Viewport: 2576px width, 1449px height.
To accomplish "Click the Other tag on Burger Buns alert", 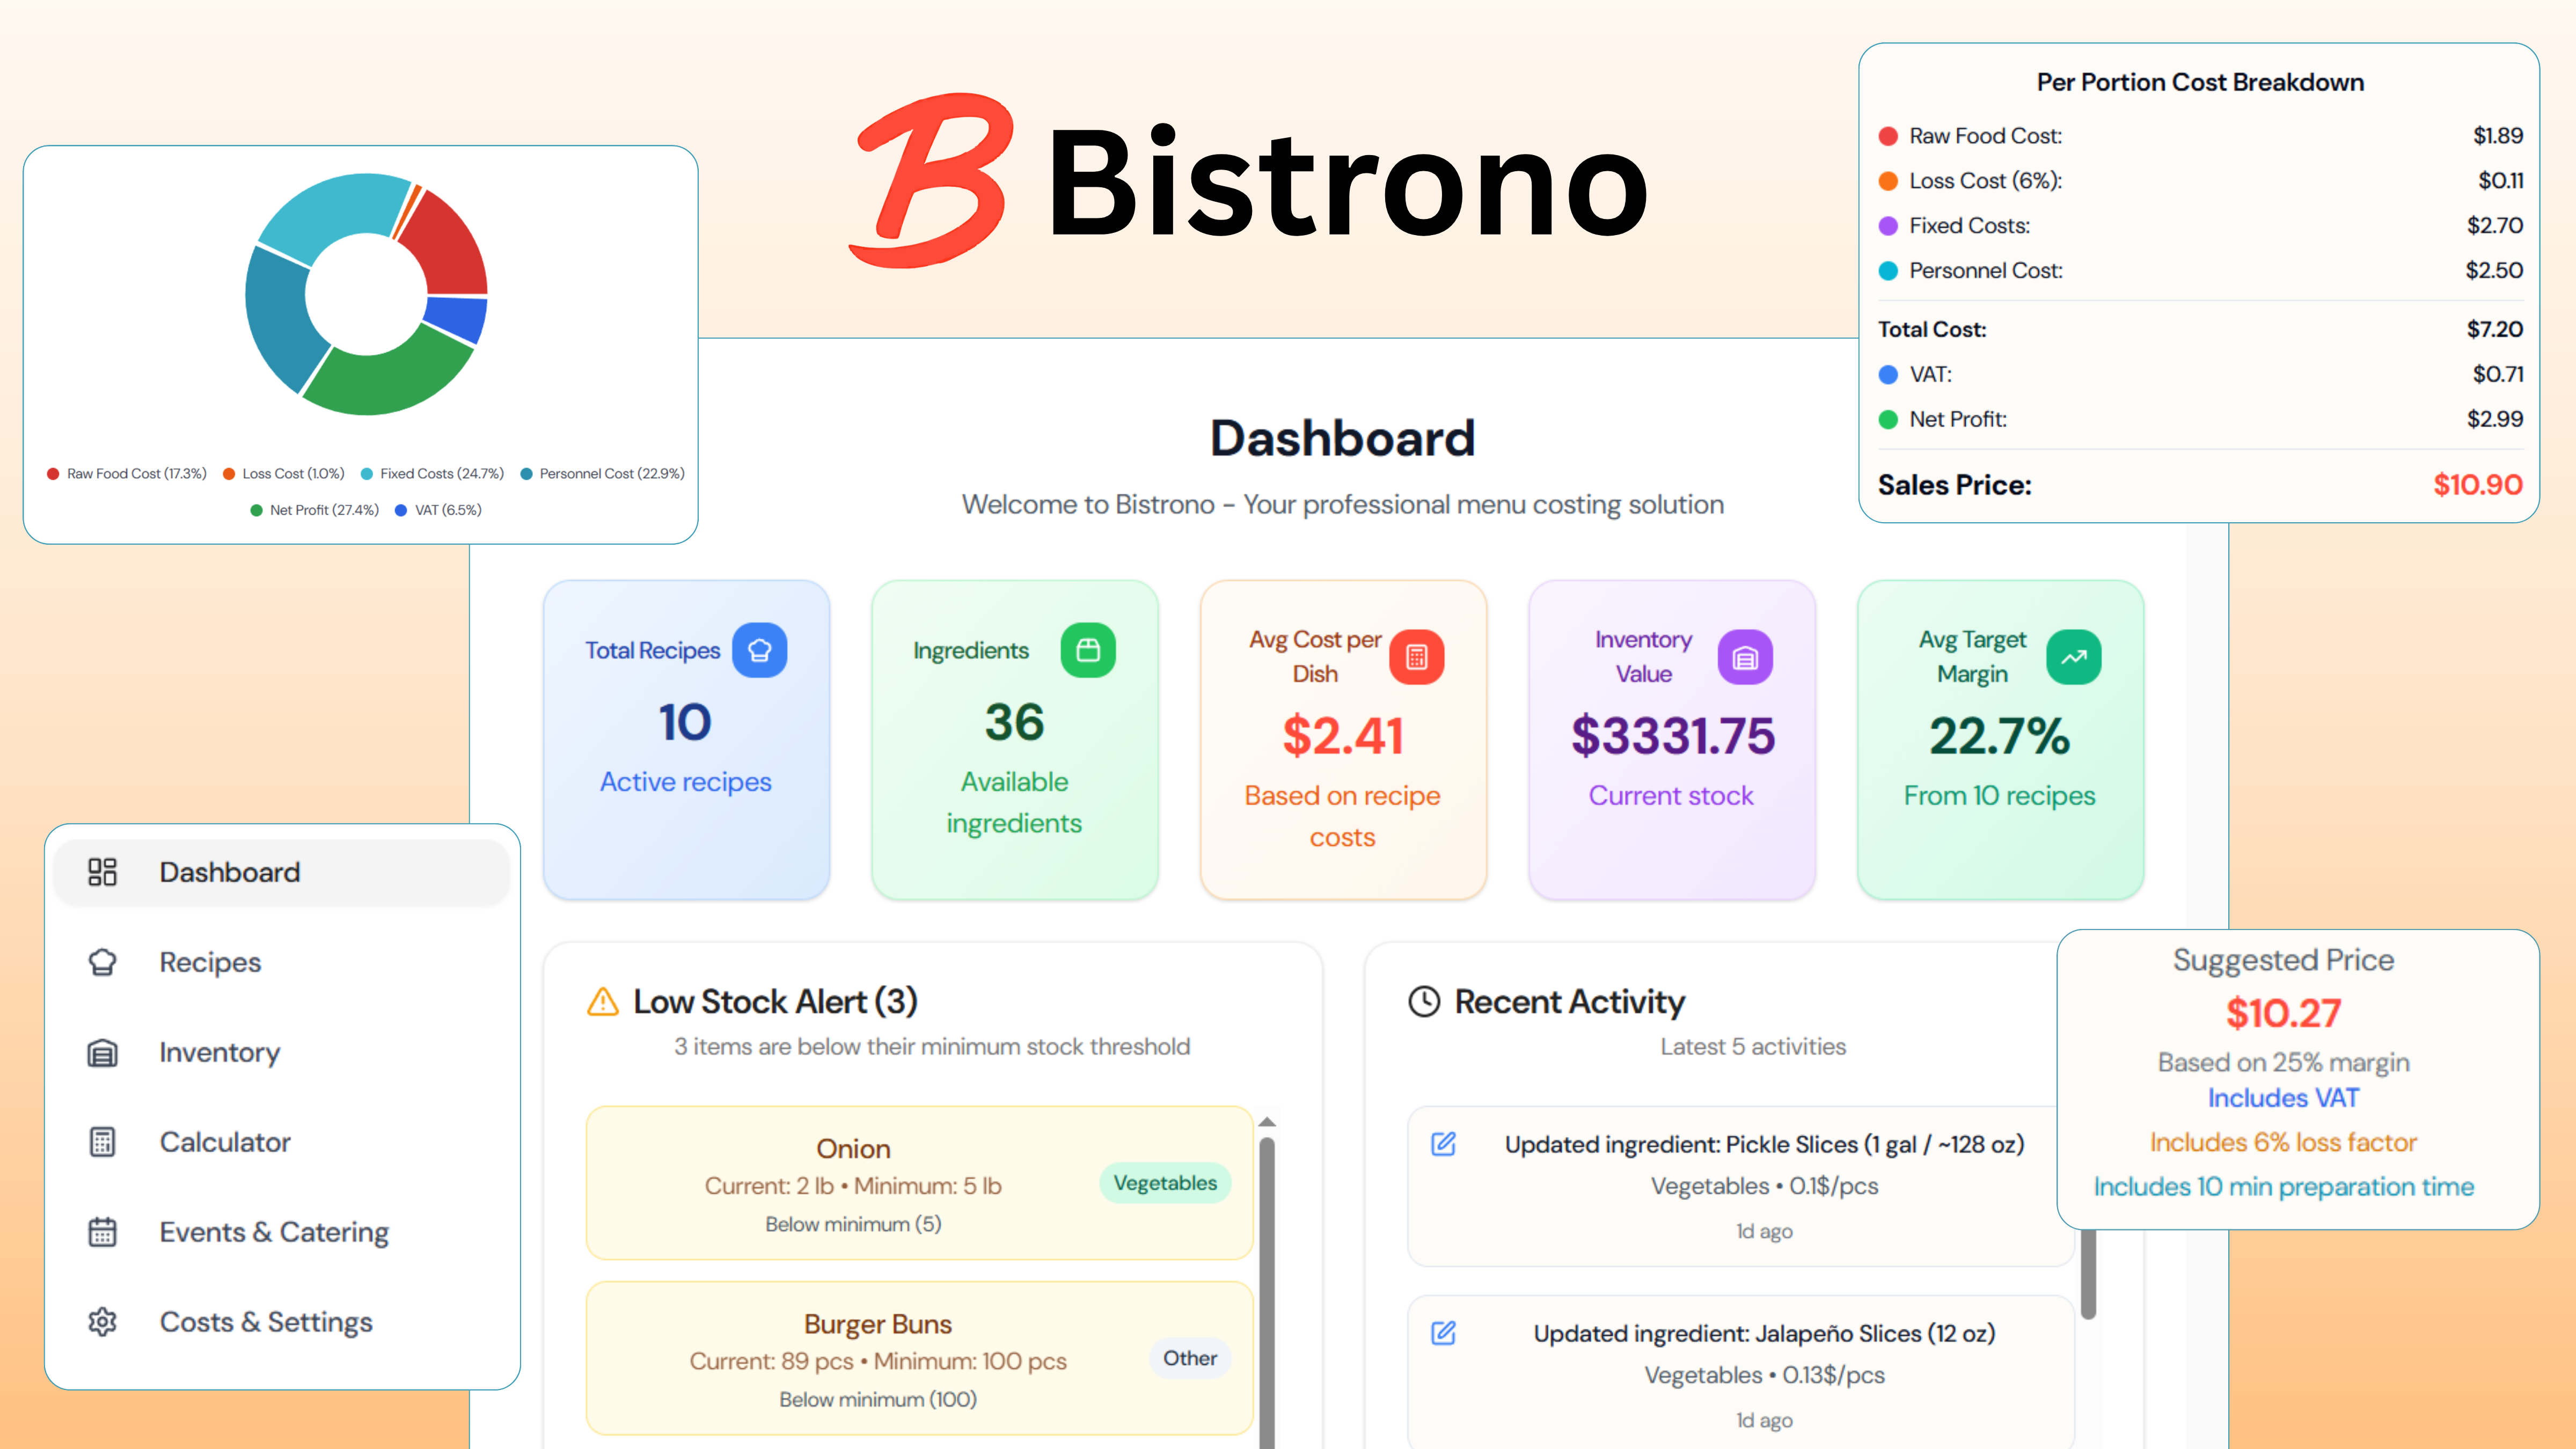I will pyautogui.click(x=1189, y=1358).
